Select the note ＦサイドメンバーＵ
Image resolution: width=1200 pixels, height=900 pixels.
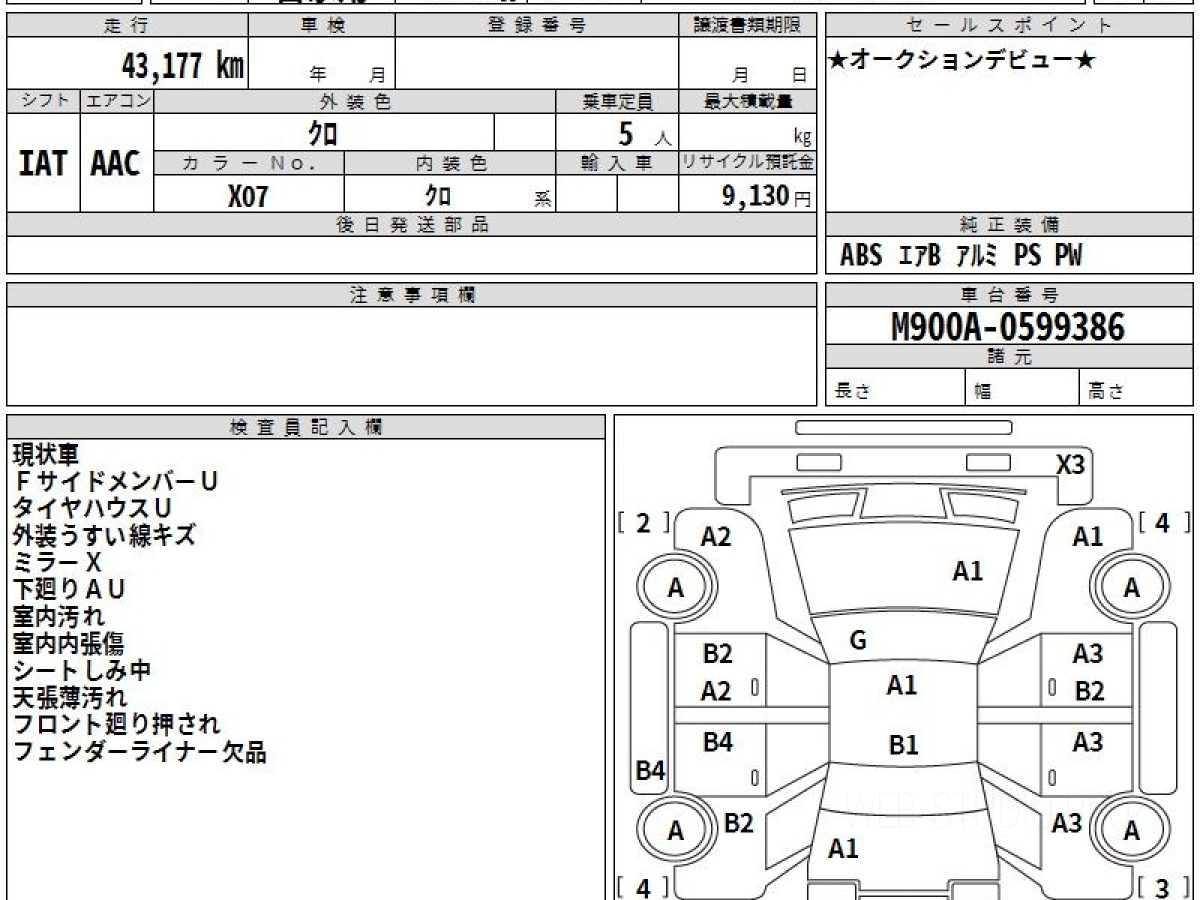tap(115, 482)
